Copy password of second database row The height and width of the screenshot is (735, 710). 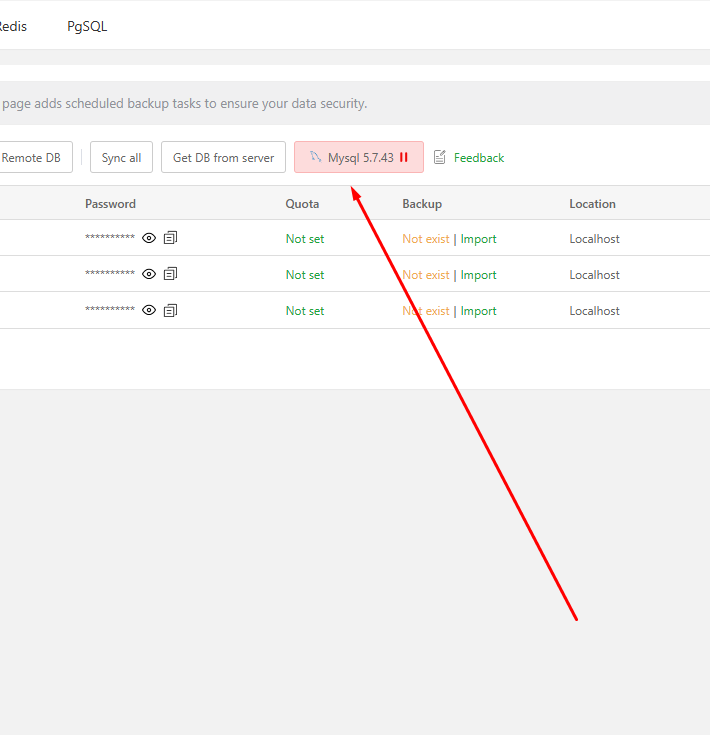[170, 274]
